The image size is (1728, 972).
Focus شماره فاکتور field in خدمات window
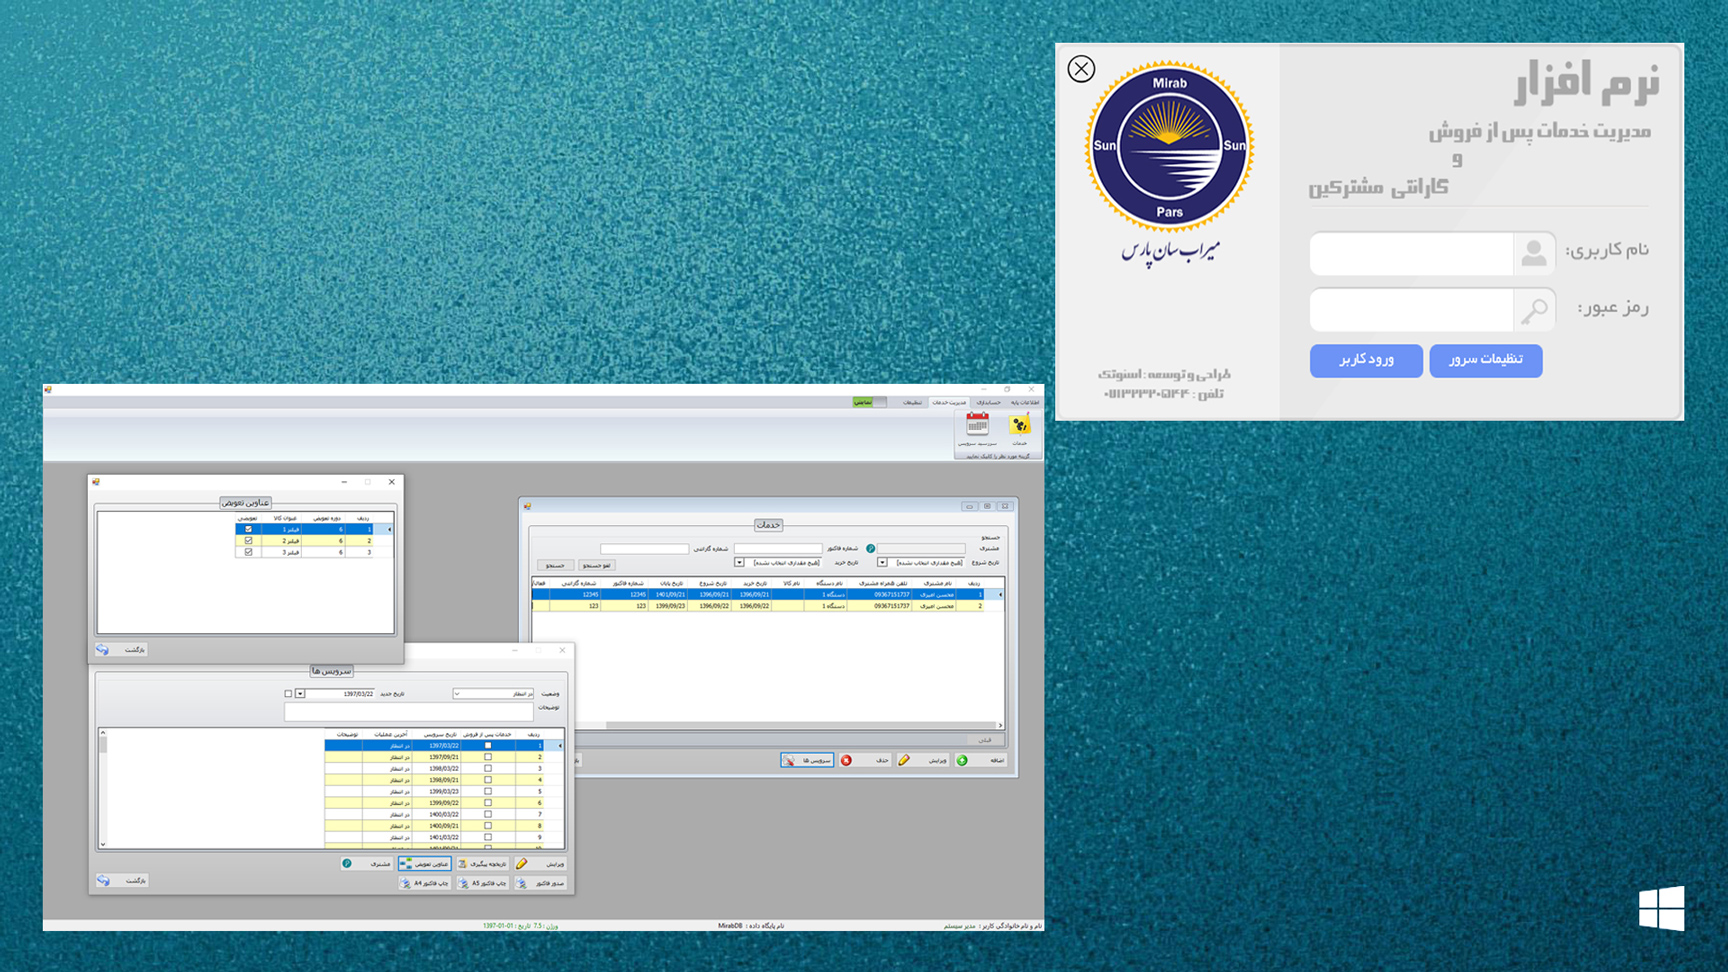click(x=777, y=548)
